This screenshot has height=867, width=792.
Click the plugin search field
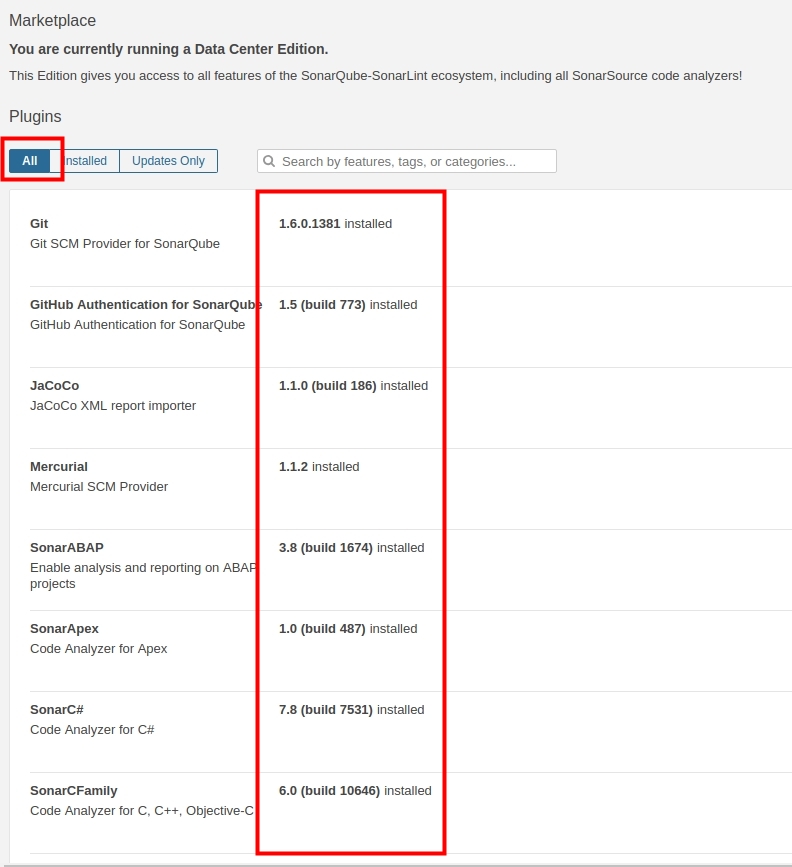407,161
